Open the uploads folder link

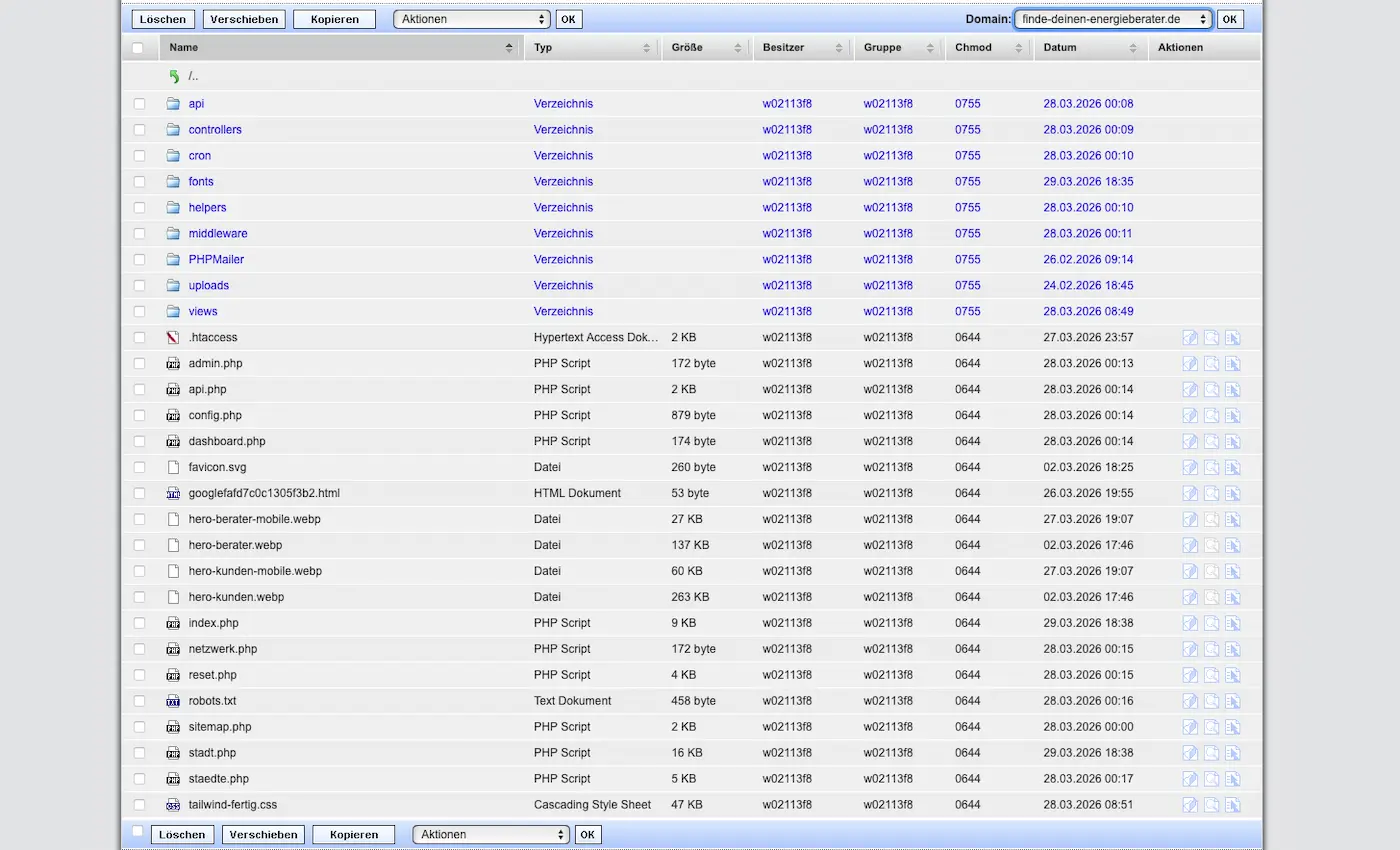point(208,285)
